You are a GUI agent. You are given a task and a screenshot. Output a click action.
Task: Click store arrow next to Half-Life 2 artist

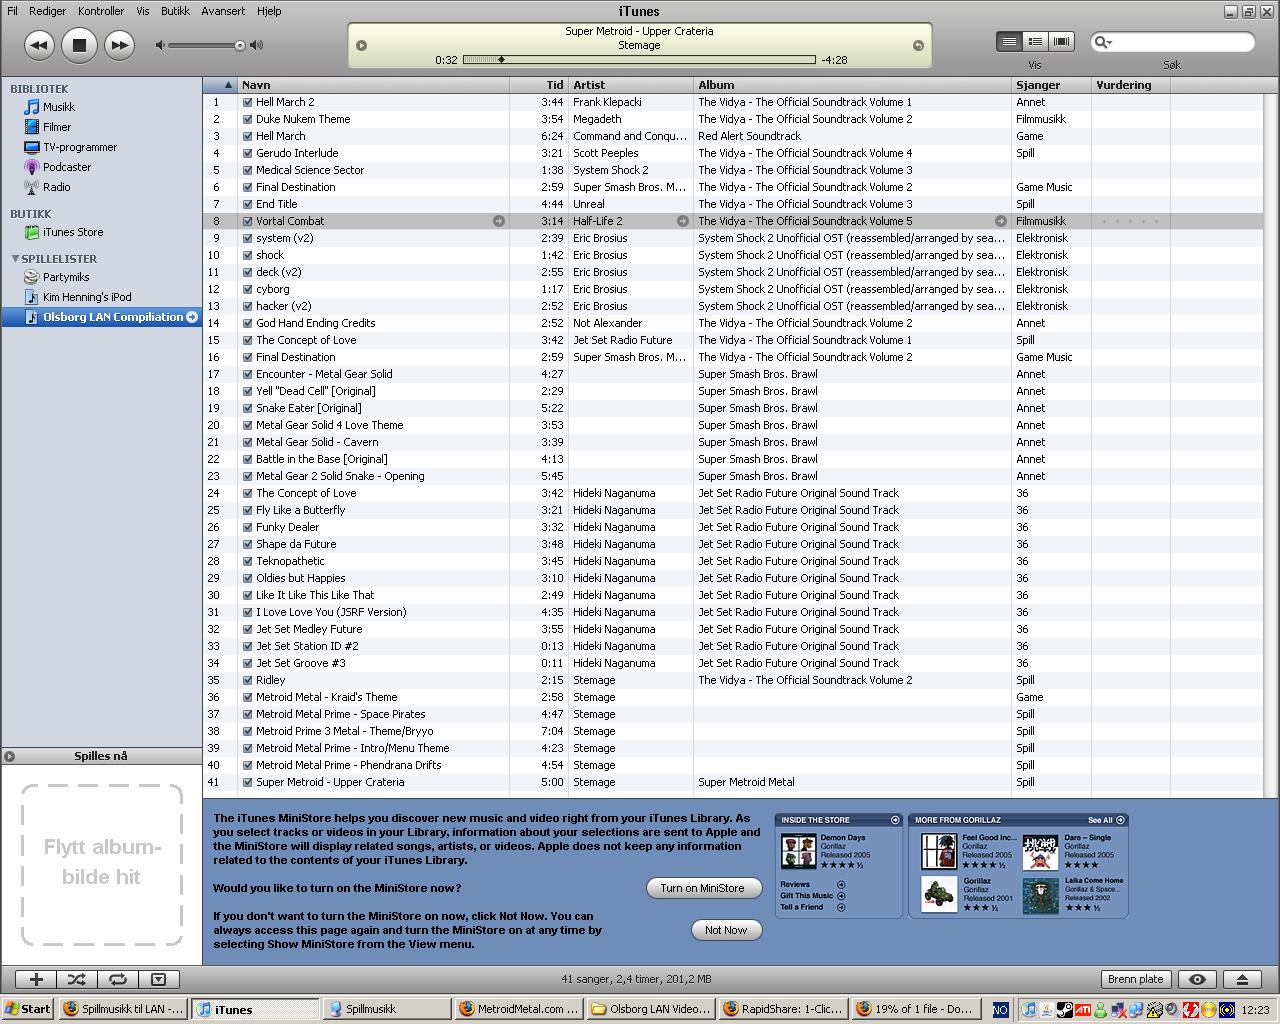(x=683, y=221)
